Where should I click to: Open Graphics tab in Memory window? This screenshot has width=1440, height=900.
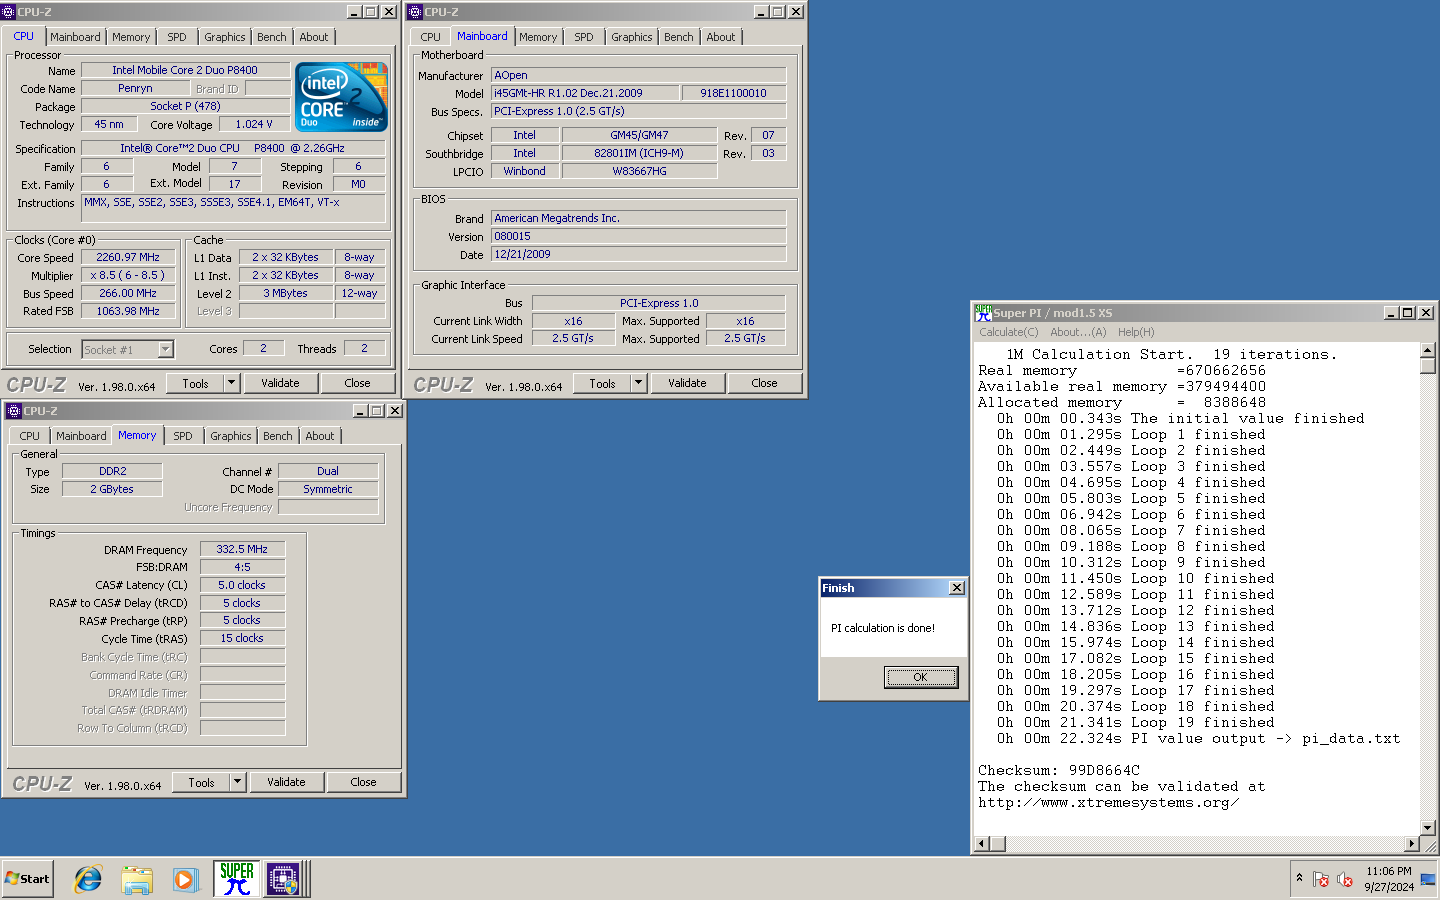231,436
